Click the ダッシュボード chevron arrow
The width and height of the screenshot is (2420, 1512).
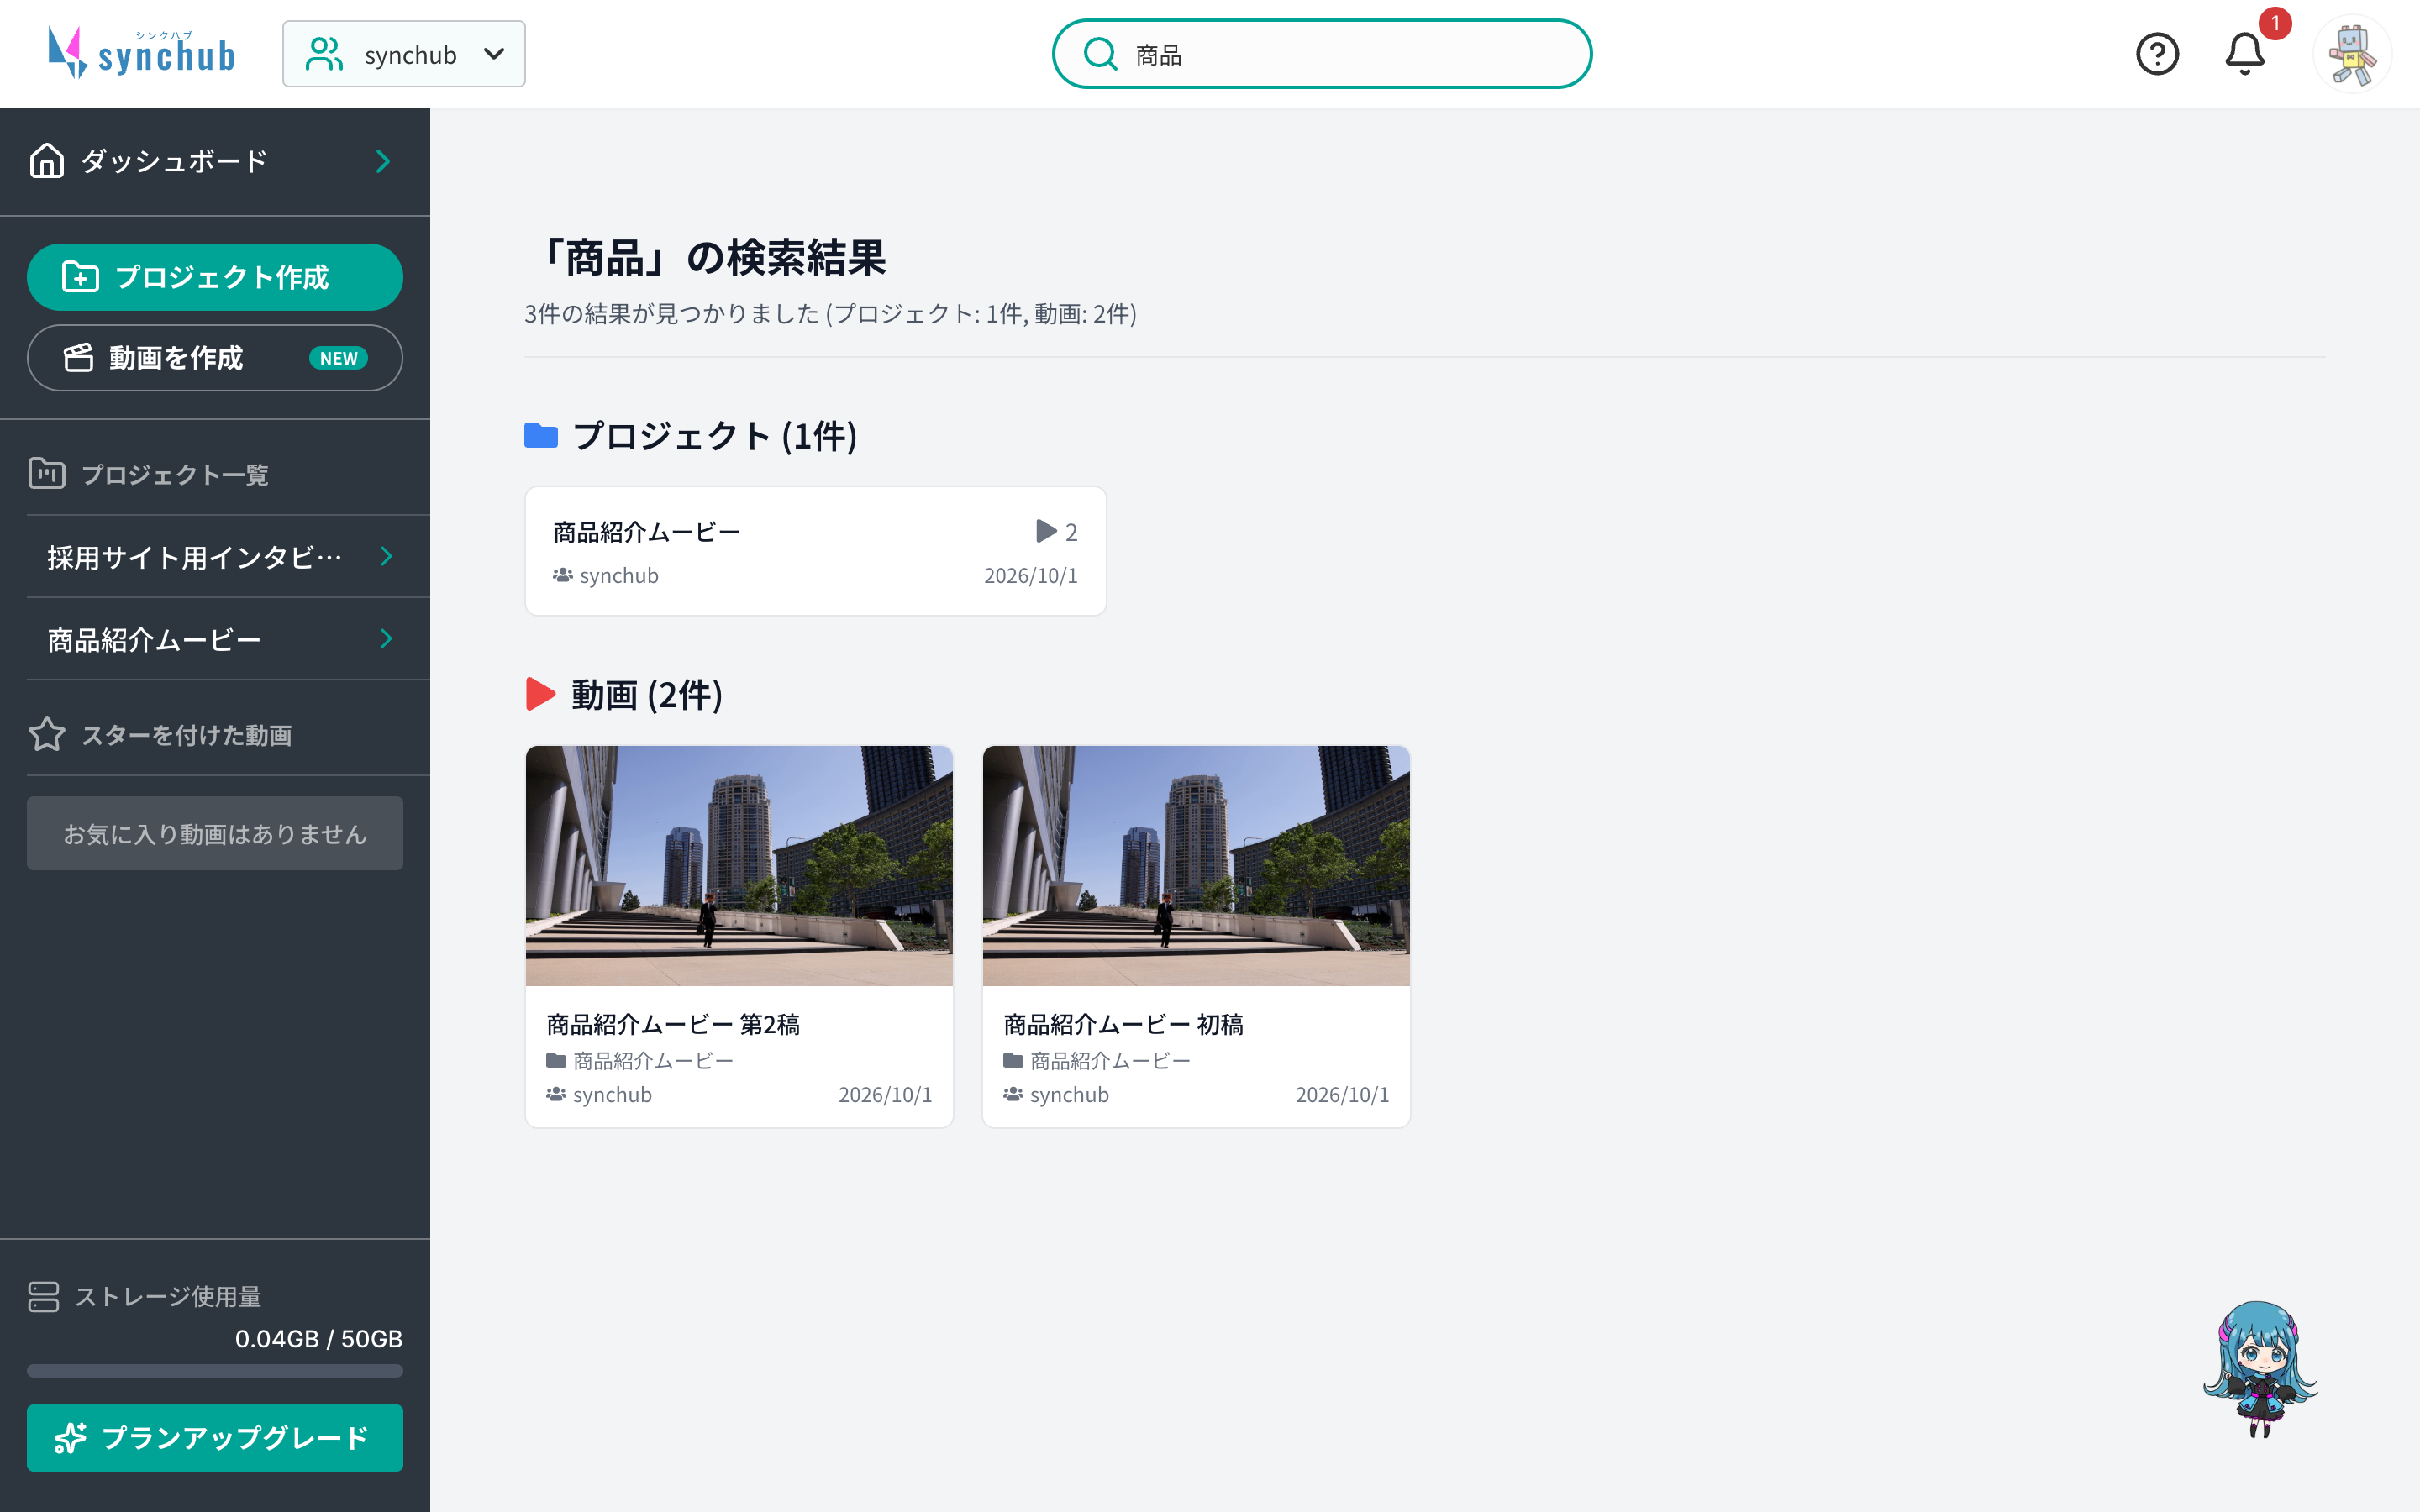pos(383,161)
